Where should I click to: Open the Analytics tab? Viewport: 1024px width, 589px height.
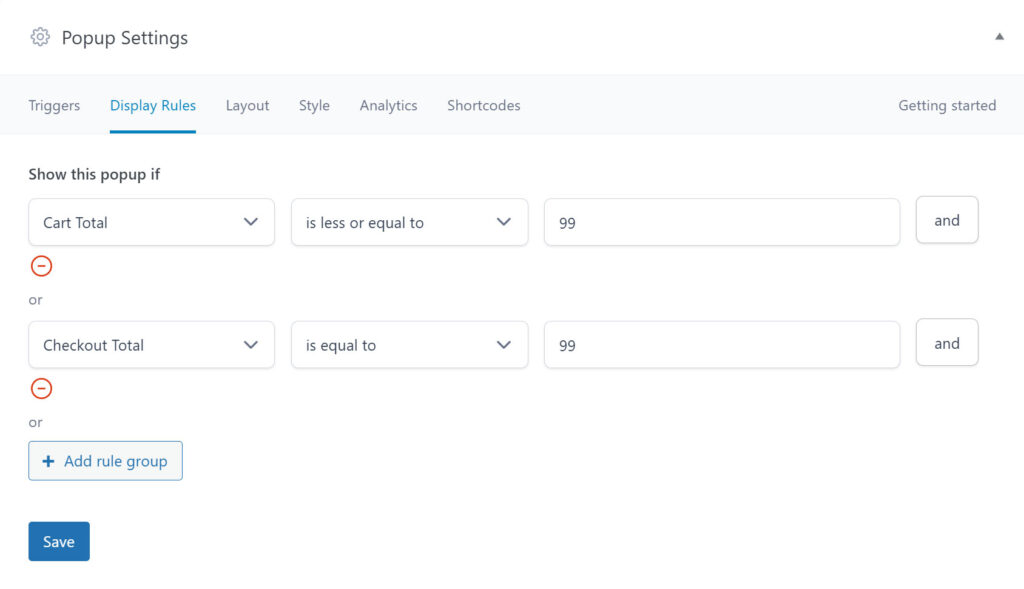click(388, 105)
